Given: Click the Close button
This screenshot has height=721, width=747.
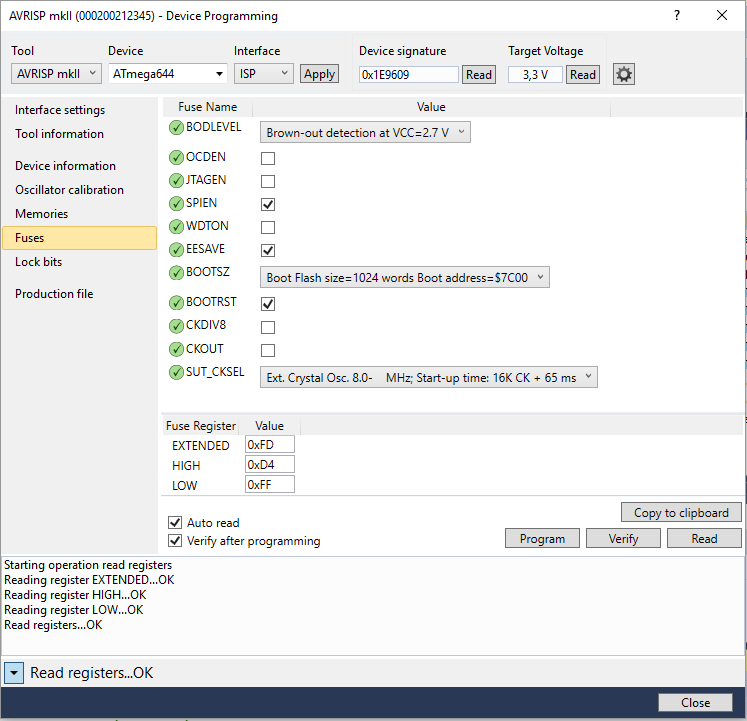Looking at the screenshot, I should tap(695, 703).
